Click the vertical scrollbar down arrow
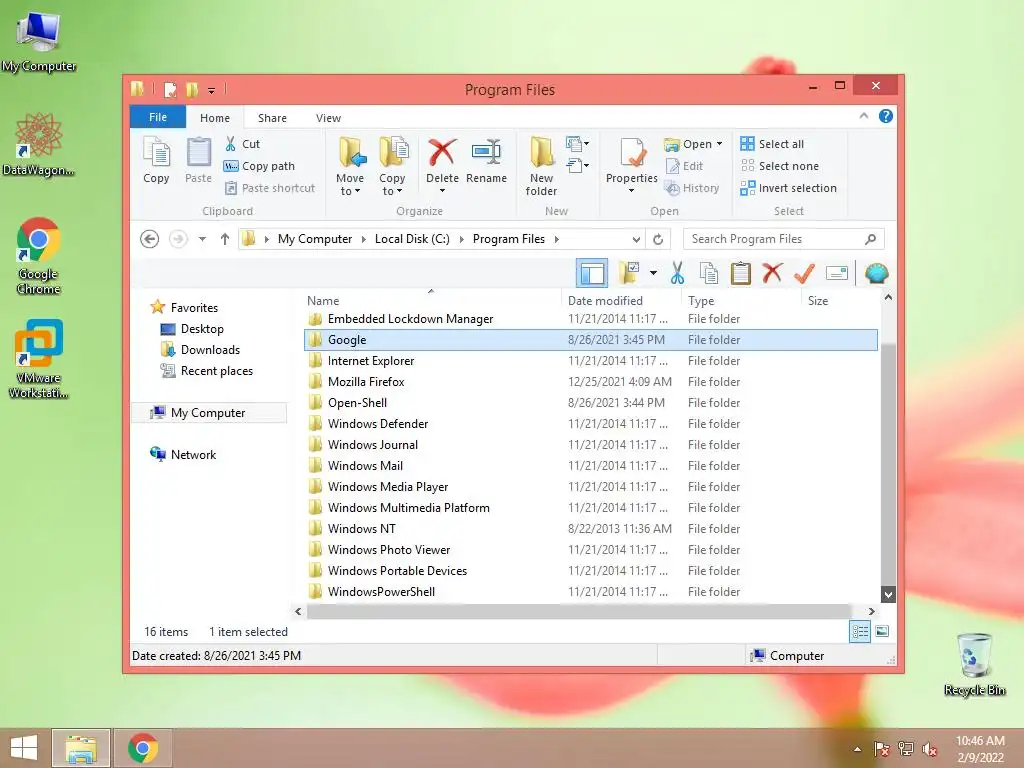 pos(888,594)
